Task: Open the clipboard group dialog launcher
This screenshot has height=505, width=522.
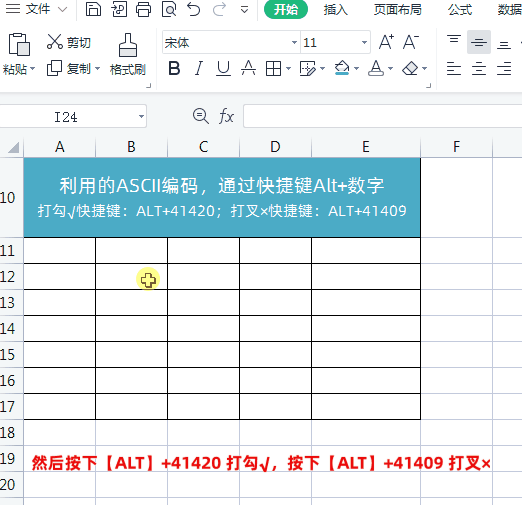Action: (149, 86)
